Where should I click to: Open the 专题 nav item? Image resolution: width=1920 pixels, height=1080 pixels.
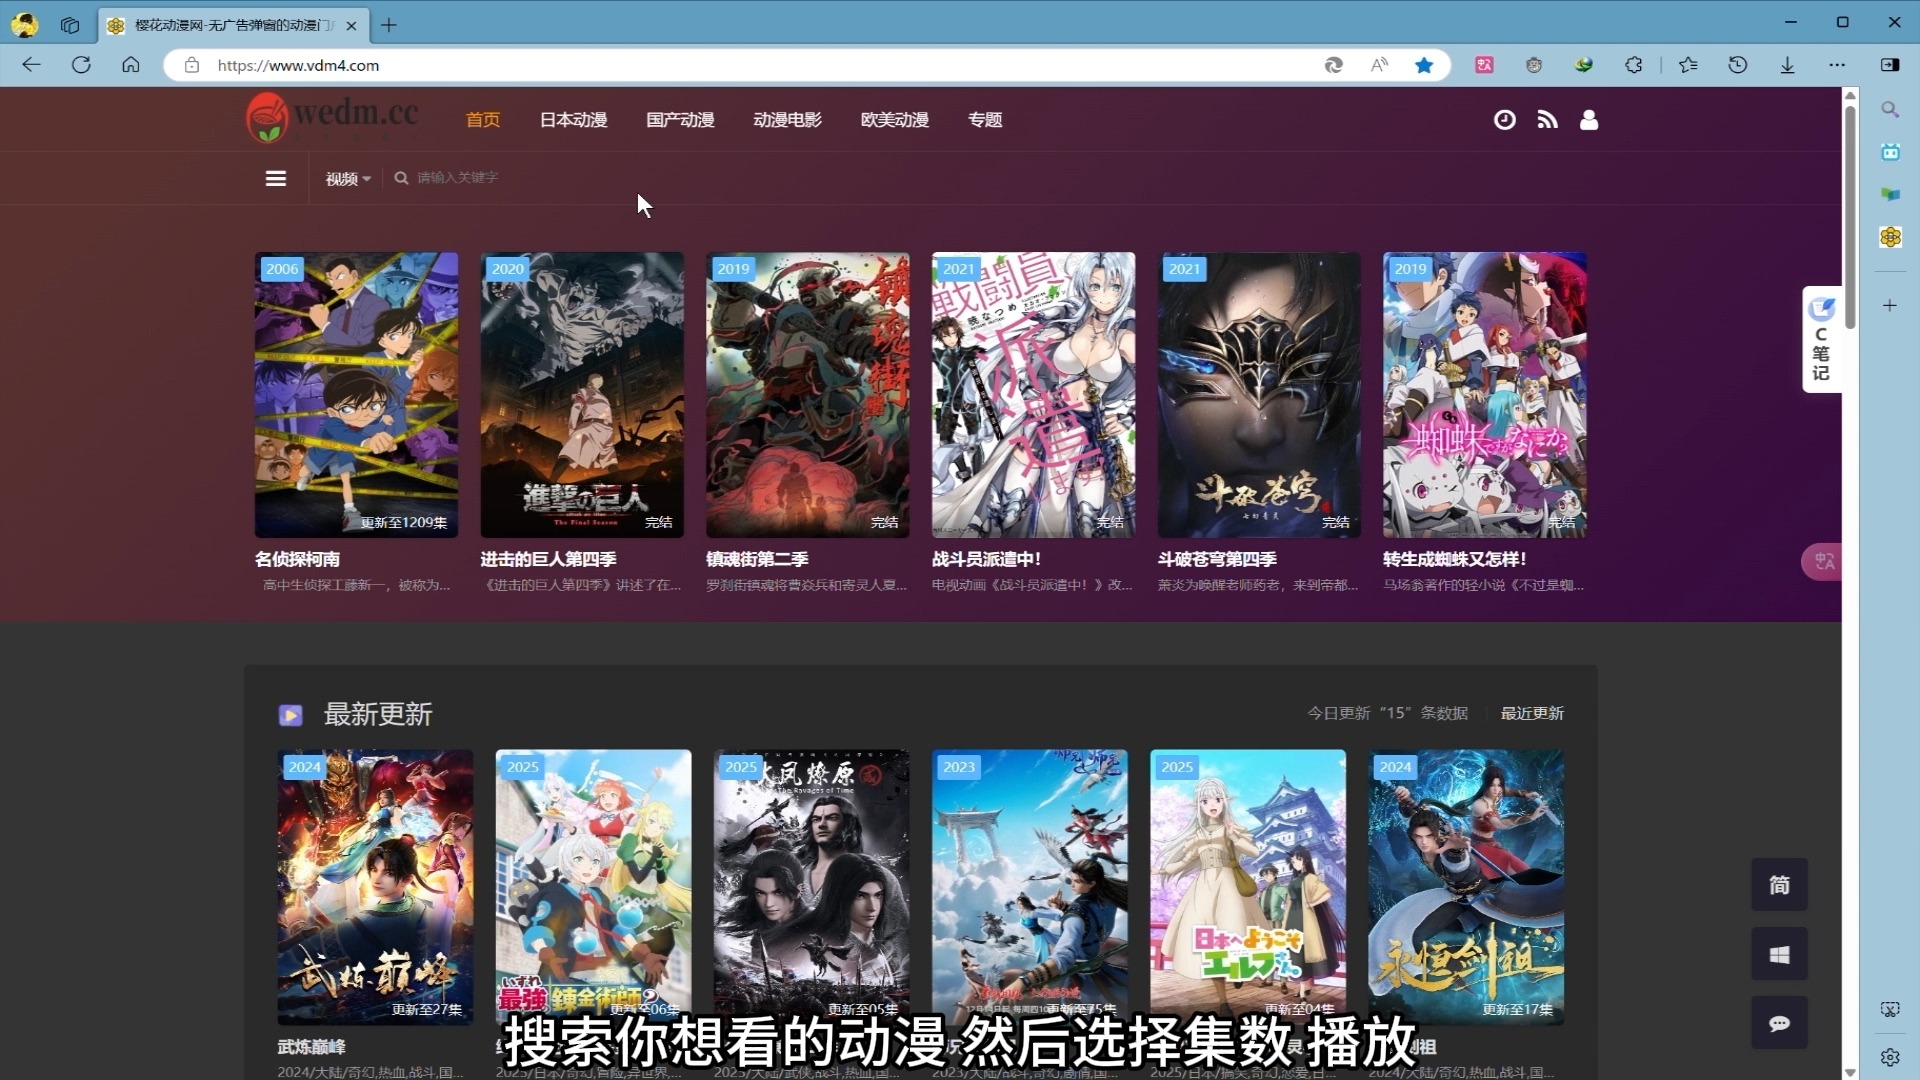985,120
